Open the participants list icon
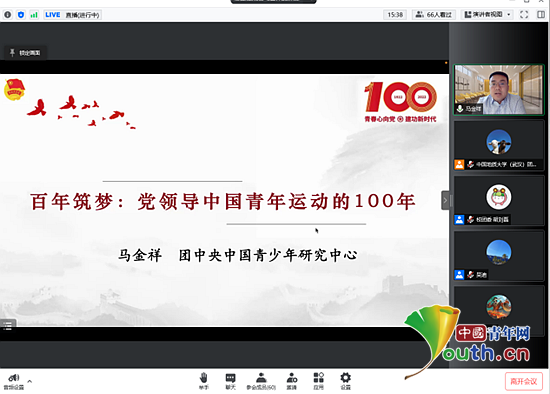Screen dimensions: 550x394 (261, 381)
